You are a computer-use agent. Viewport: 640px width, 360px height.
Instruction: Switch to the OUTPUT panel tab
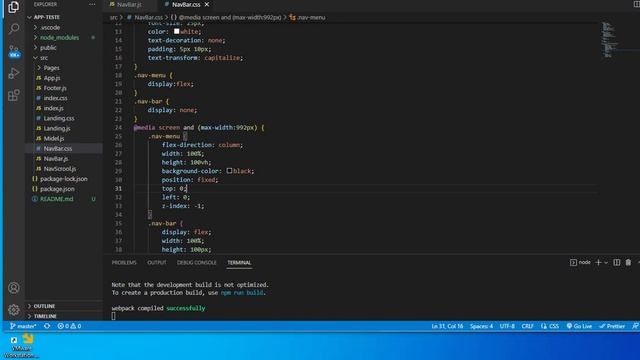tap(157, 262)
